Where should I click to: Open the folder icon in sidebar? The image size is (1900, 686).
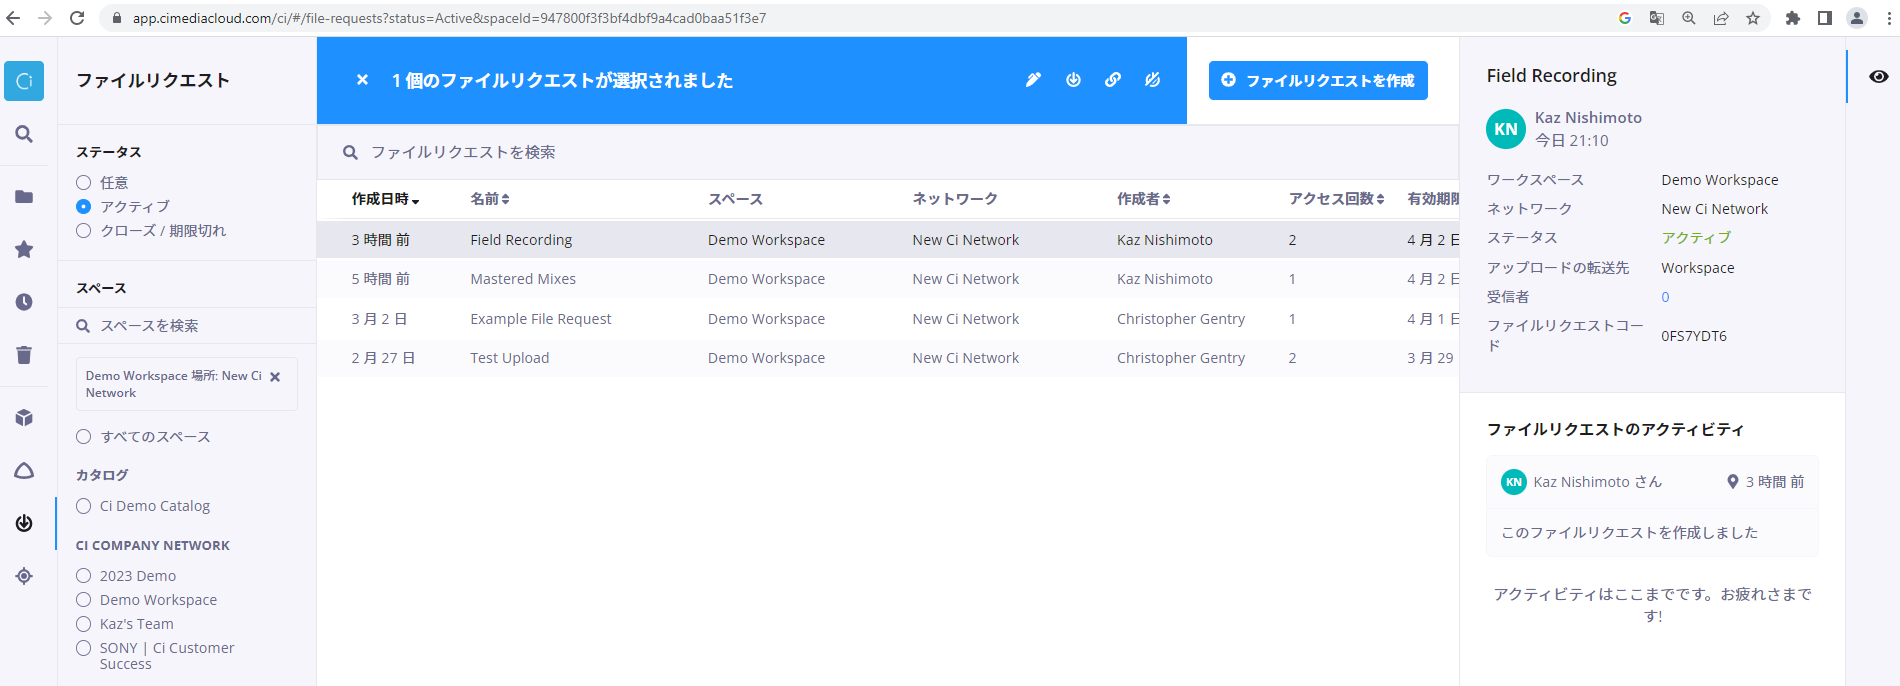24,197
